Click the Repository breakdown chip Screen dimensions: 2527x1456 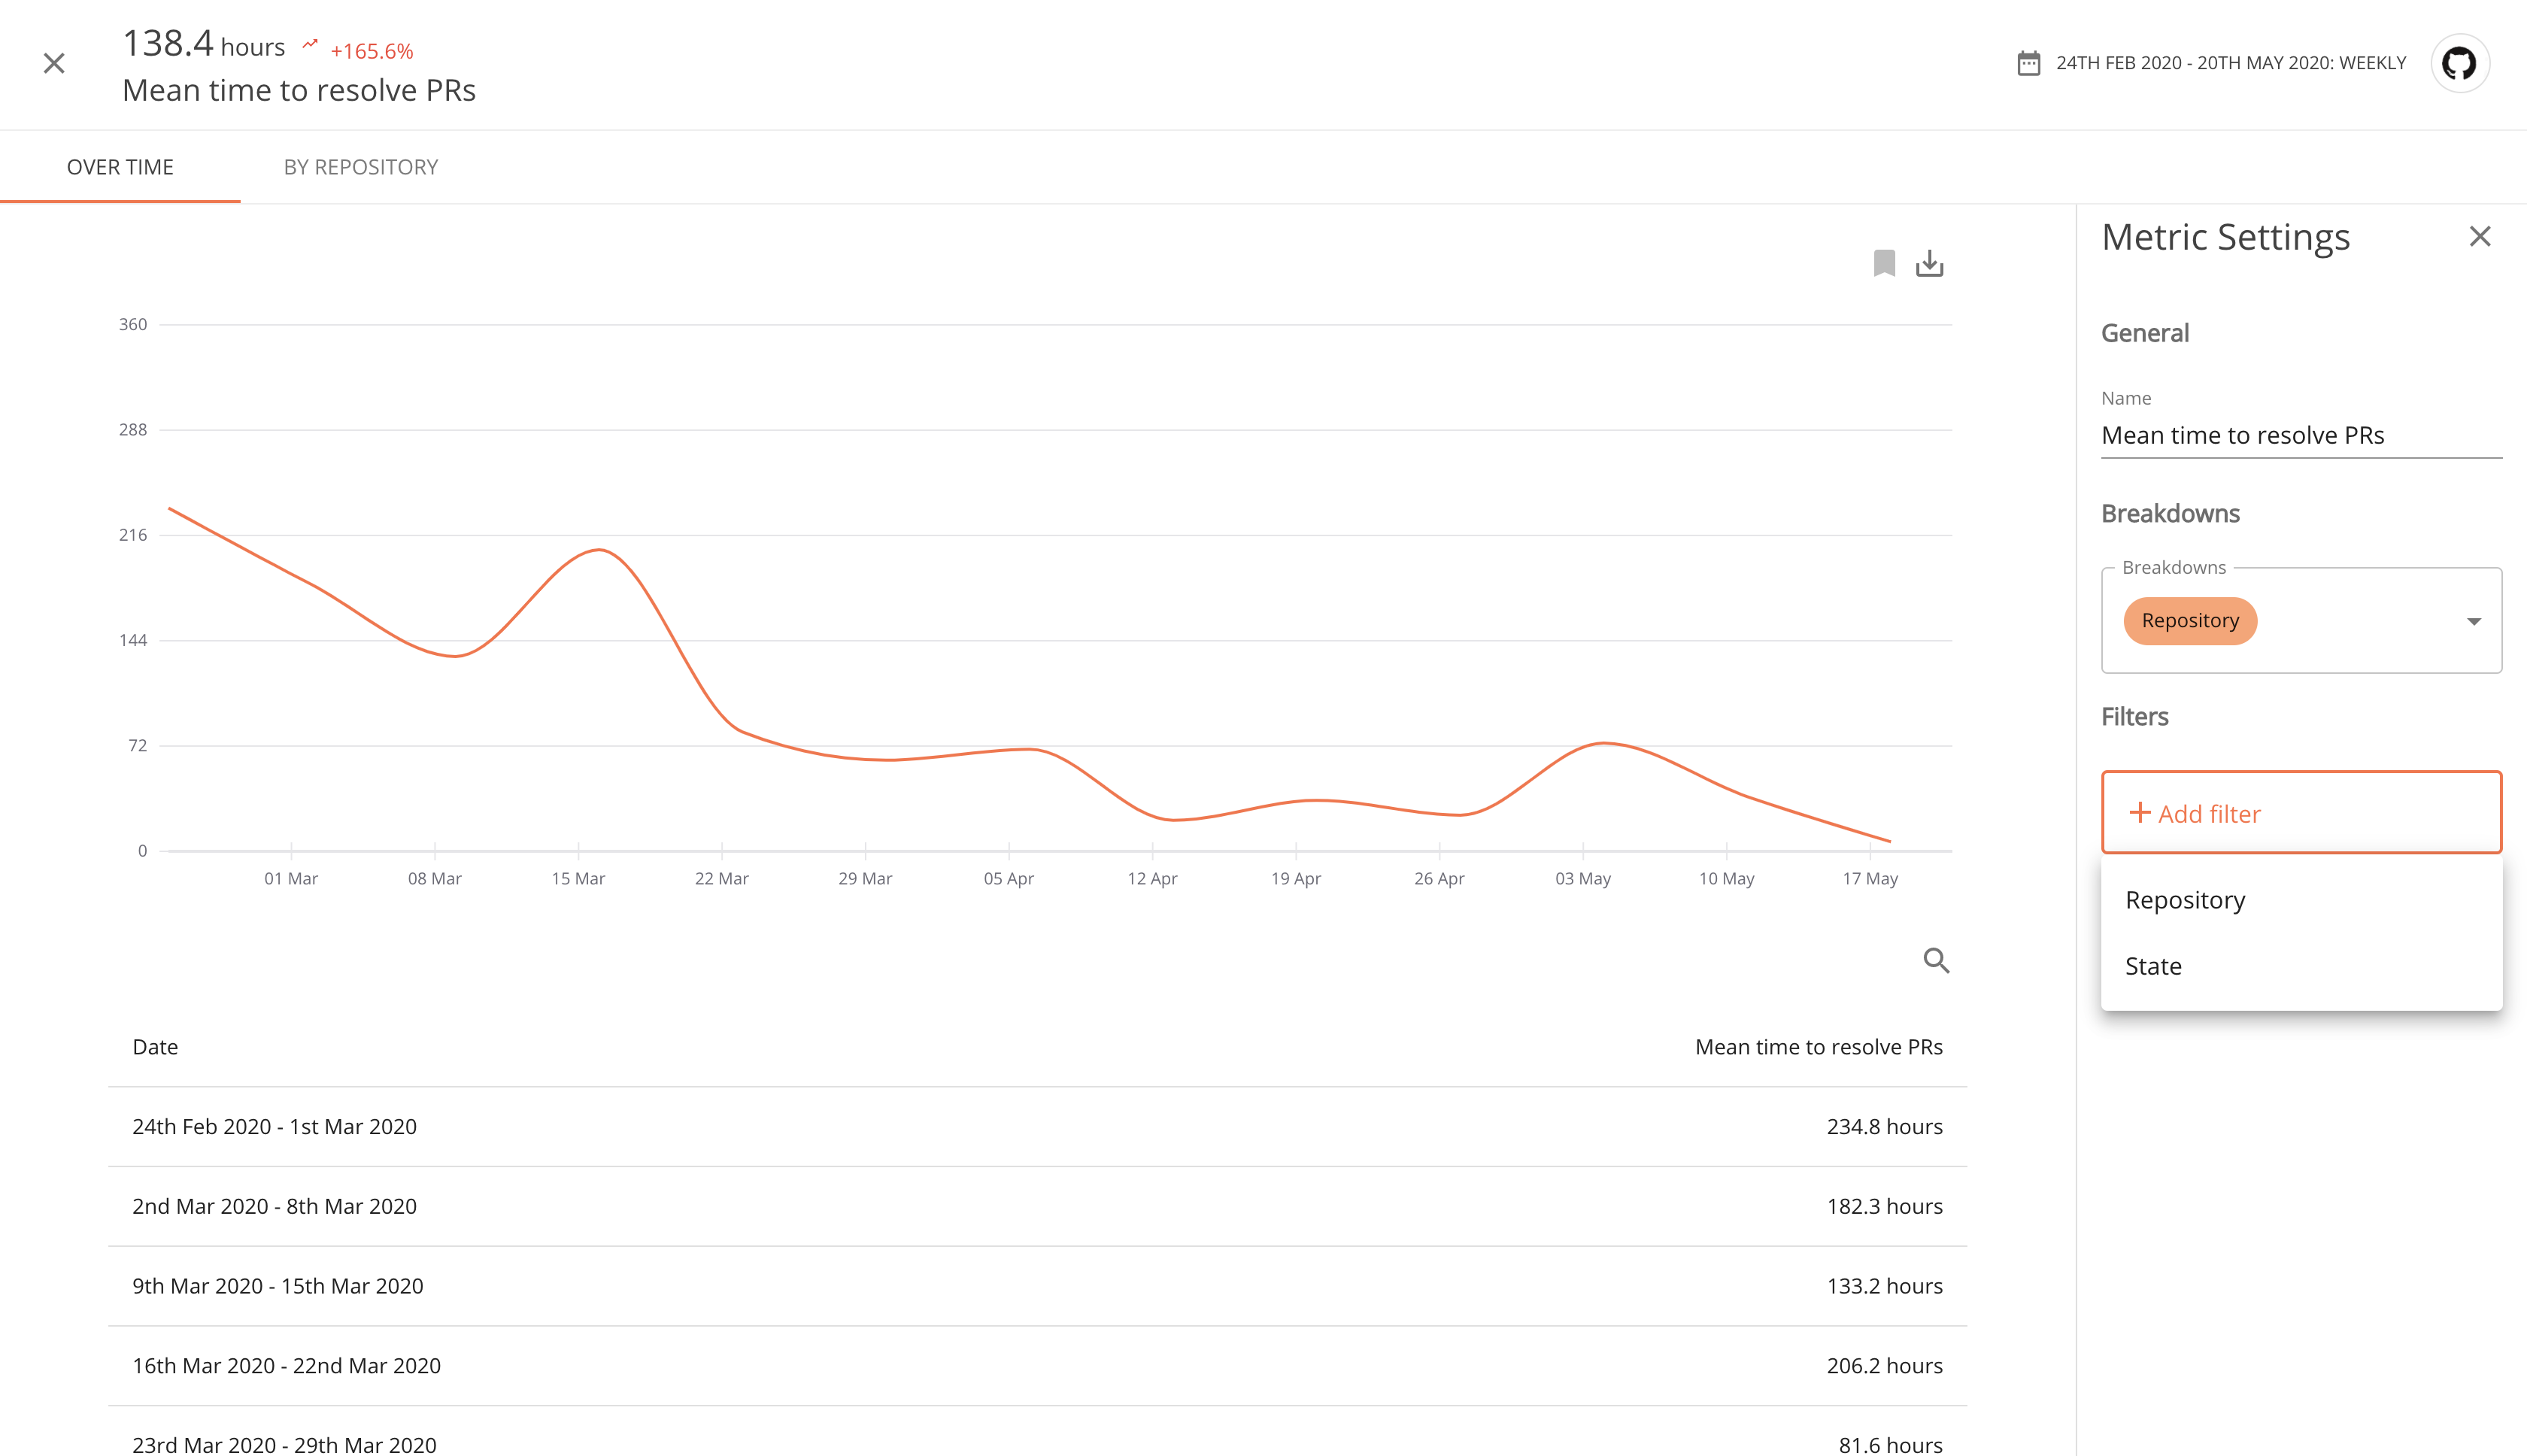point(2189,621)
